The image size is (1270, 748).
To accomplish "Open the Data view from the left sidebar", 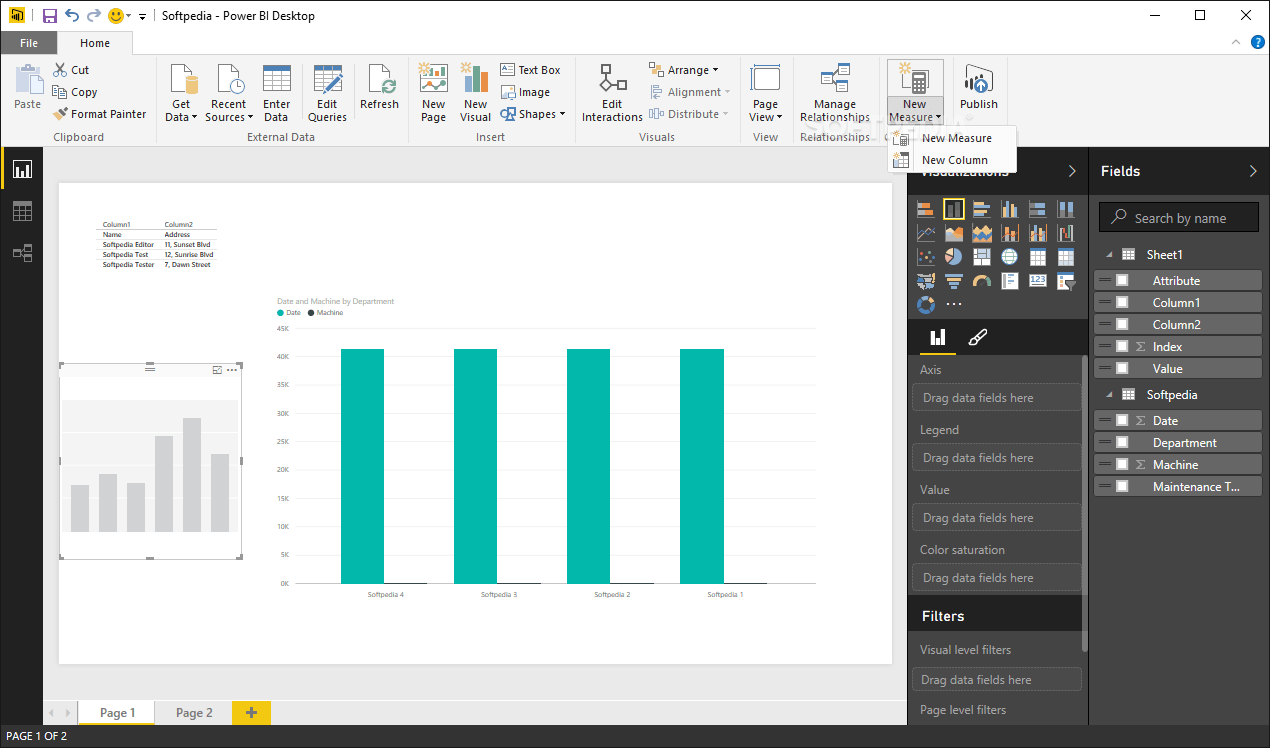I will click(x=22, y=211).
